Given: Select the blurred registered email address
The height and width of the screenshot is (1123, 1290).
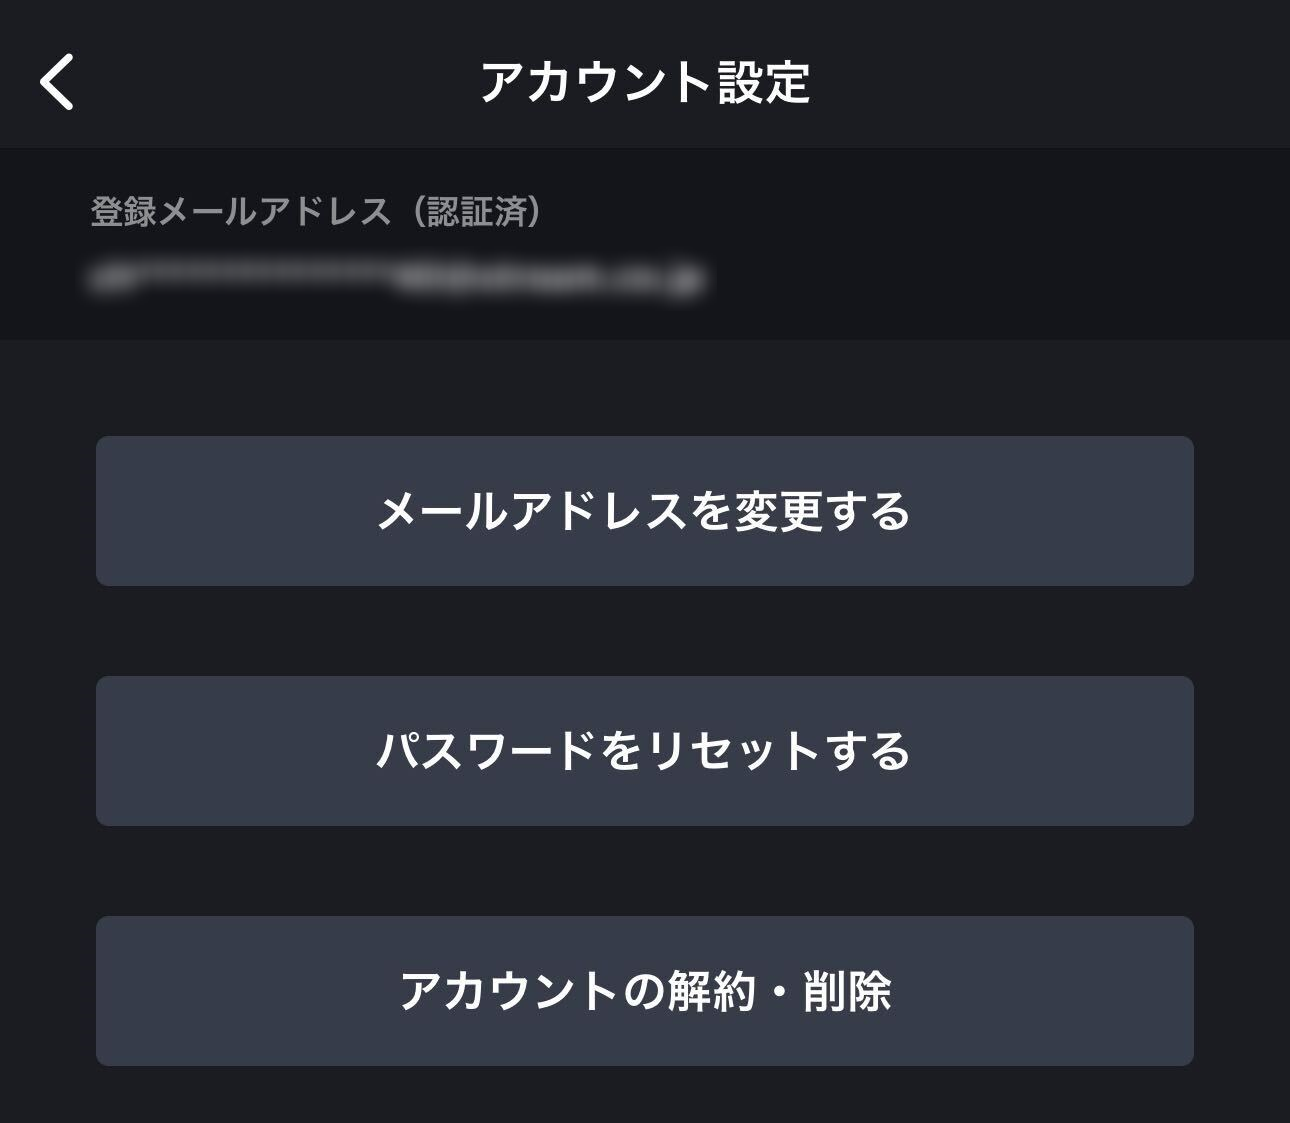Looking at the screenshot, I should coord(396,277).
